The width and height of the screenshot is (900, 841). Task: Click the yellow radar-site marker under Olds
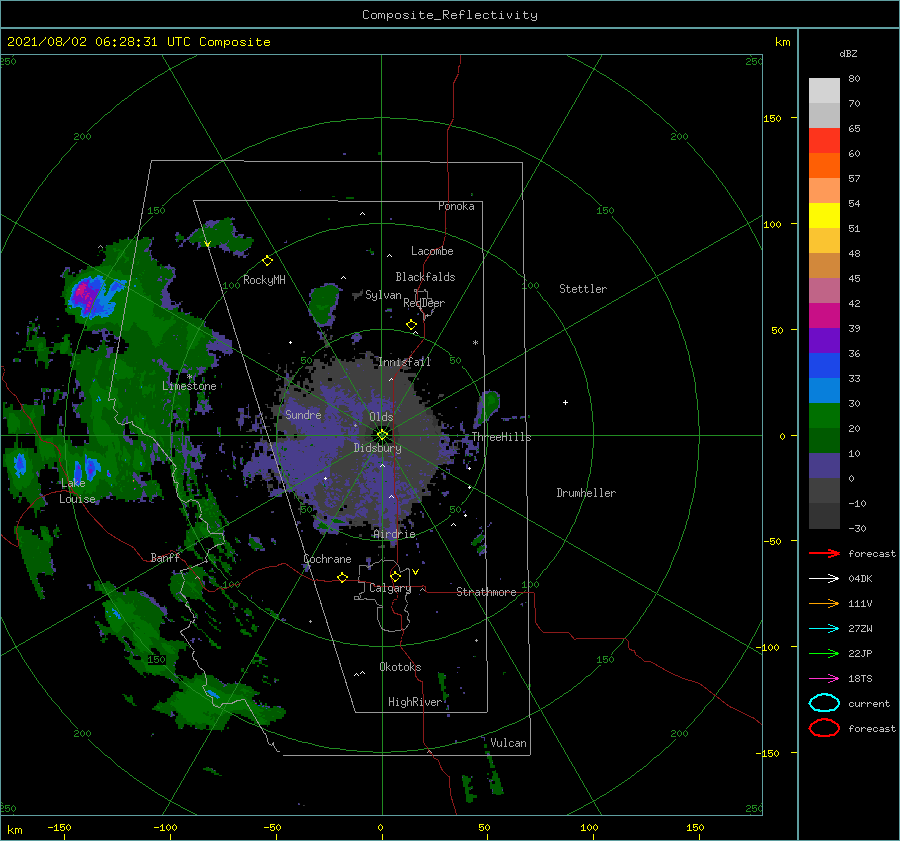point(382,435)
